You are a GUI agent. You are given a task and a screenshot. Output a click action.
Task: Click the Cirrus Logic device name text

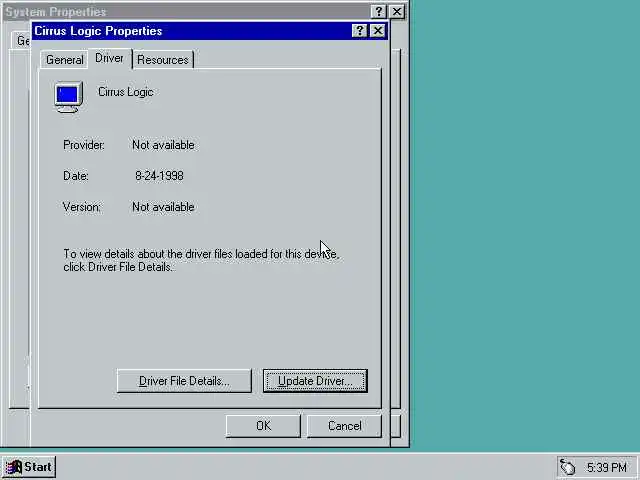(126, 92)
